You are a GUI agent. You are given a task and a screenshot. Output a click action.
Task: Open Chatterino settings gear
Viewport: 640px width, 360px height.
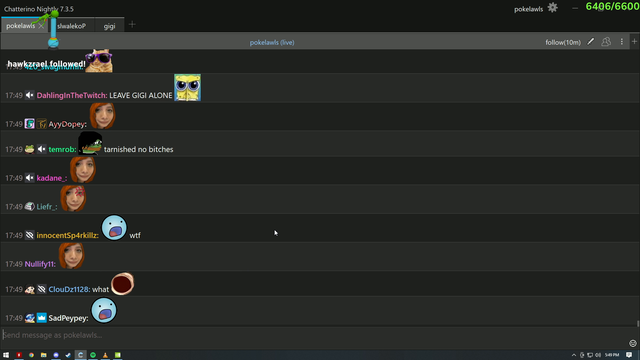(x=552, y=8)
